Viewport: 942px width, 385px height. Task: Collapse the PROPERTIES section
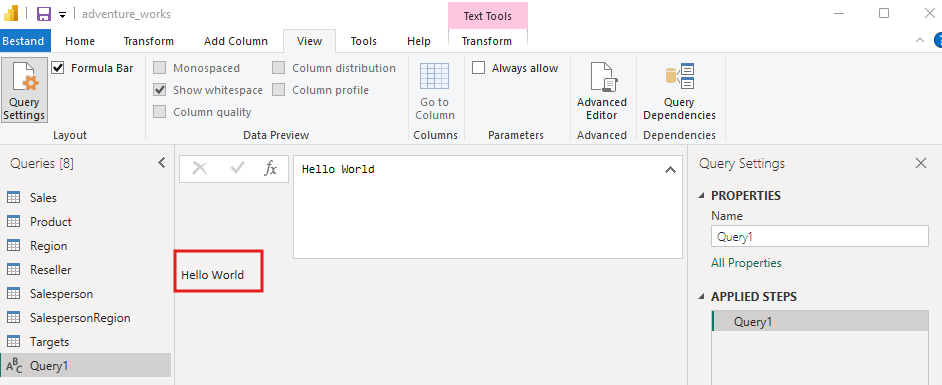(702, 196)
